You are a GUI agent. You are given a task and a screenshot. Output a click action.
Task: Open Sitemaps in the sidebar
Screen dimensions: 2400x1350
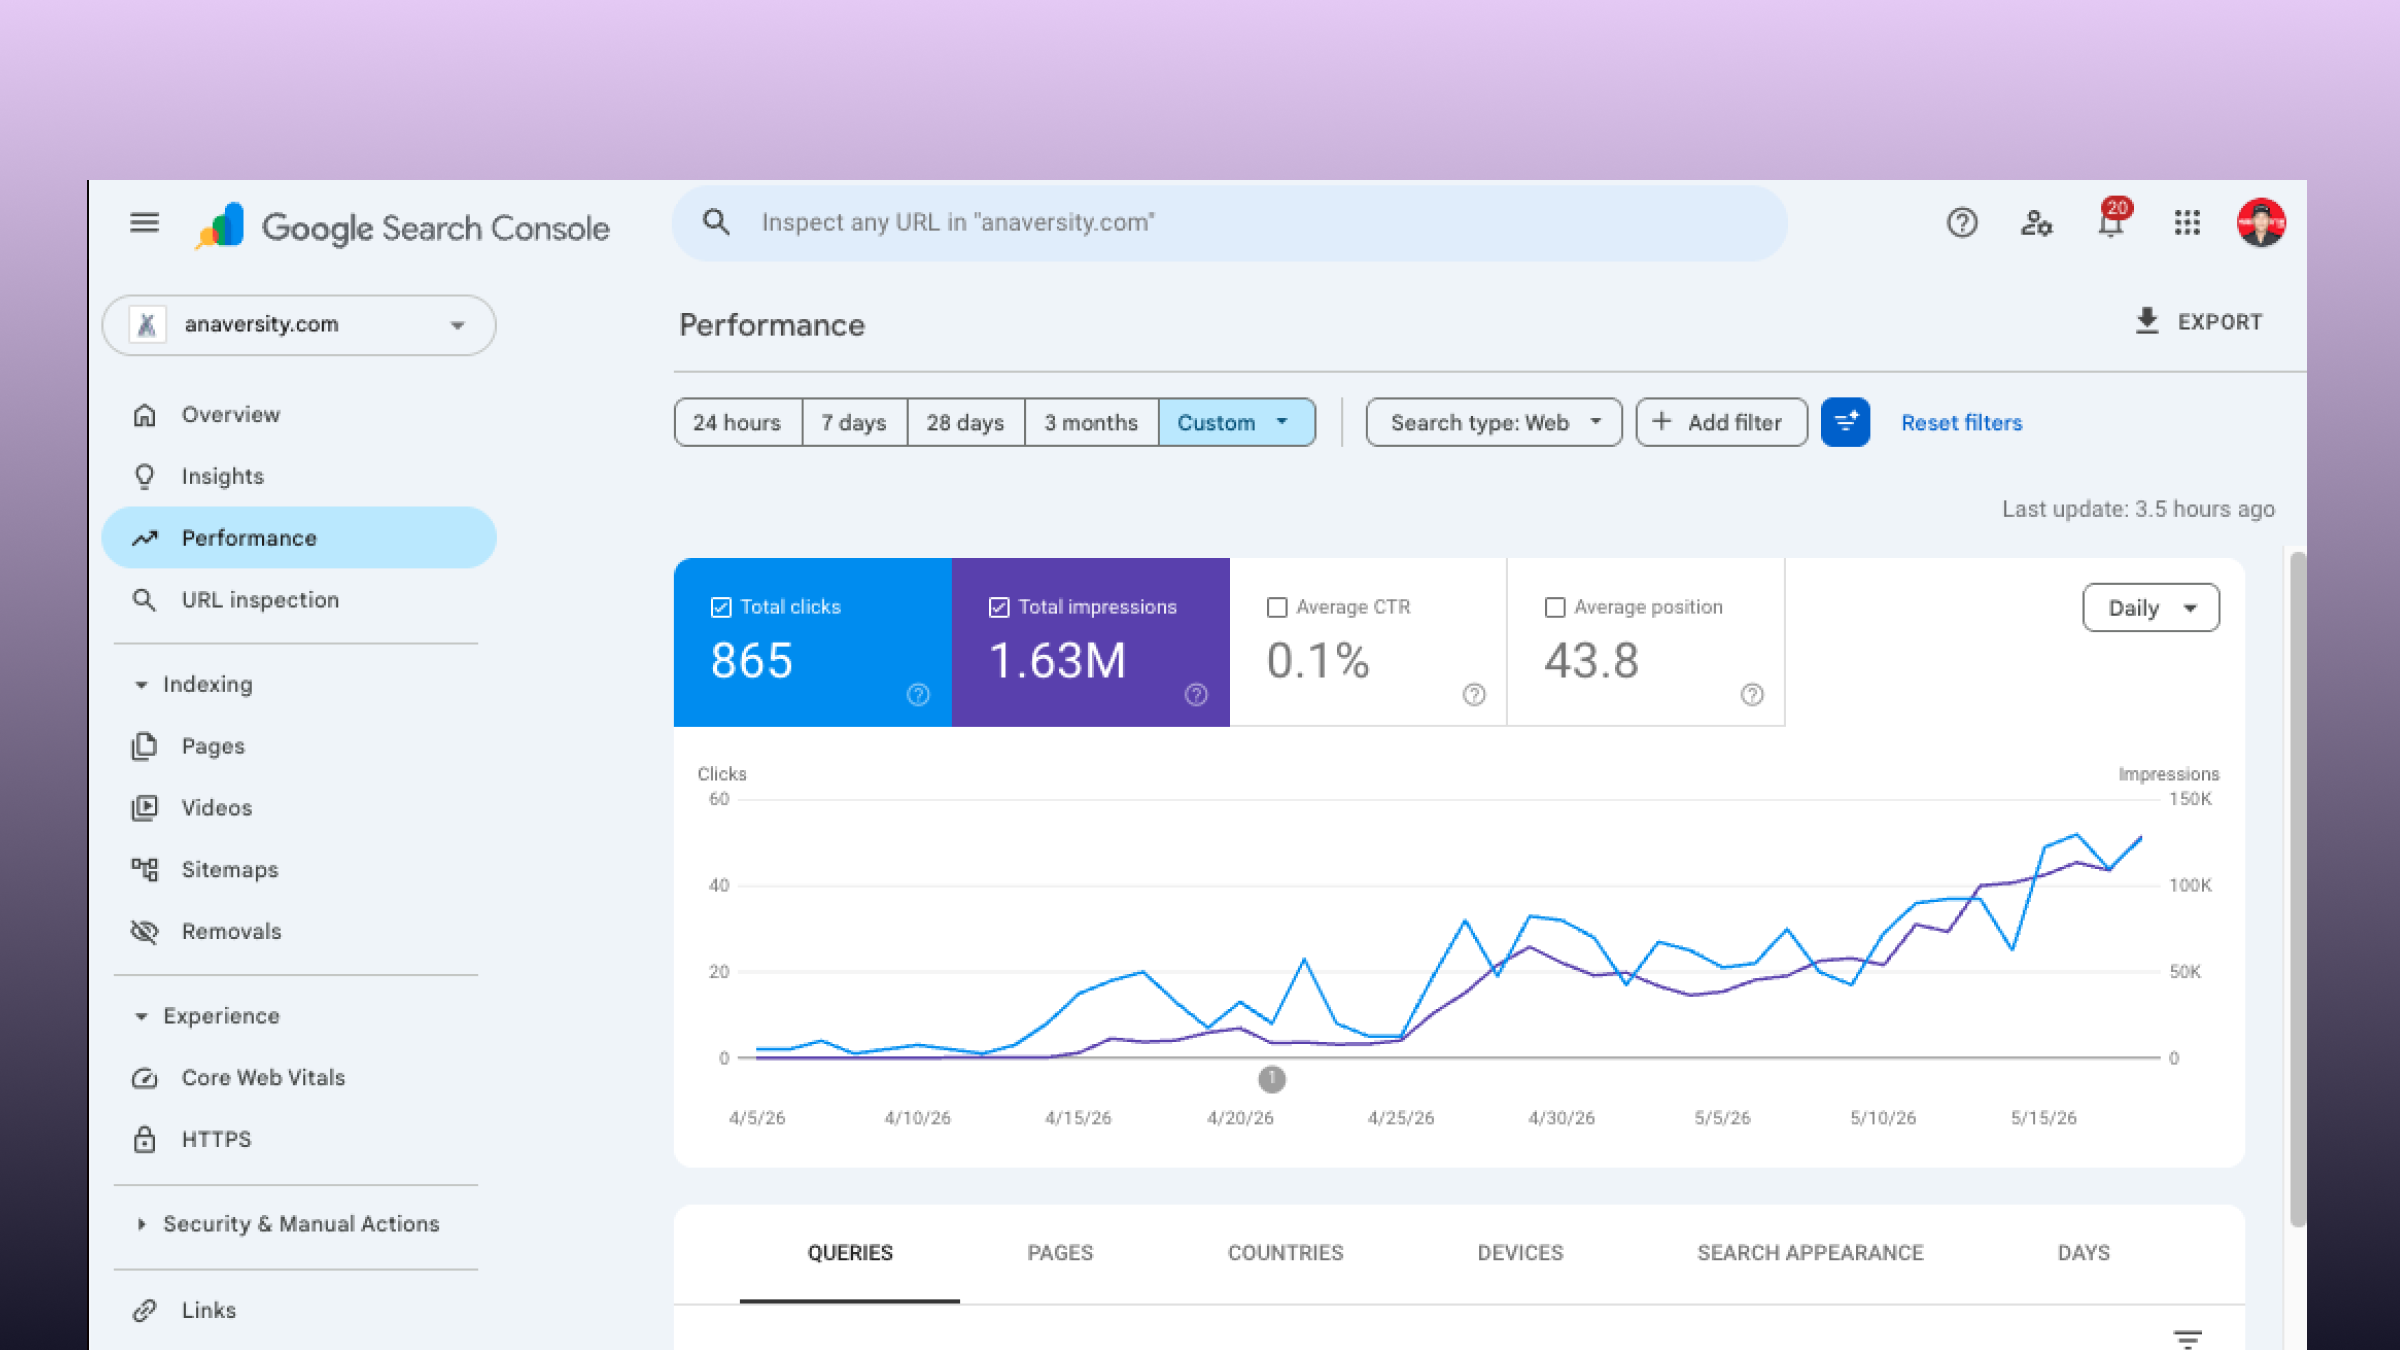click(x=299, y=870)
